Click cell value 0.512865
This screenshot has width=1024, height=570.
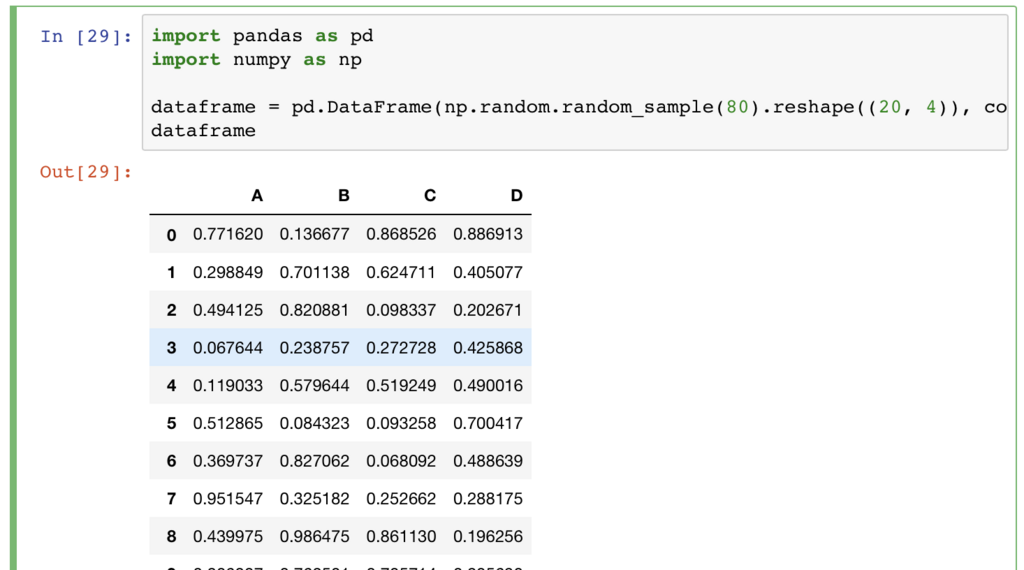coord(228,424)
